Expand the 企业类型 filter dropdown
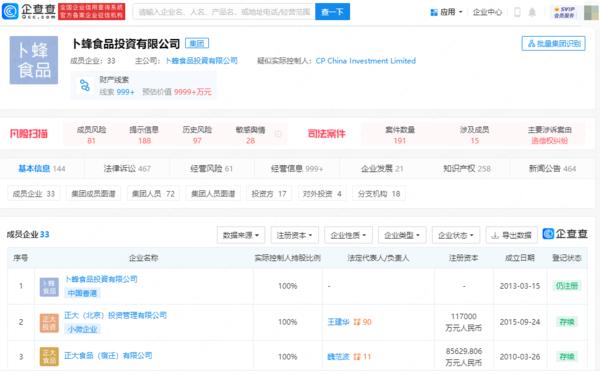Screen dimensions: 600x371 click(x=402, y=235)
